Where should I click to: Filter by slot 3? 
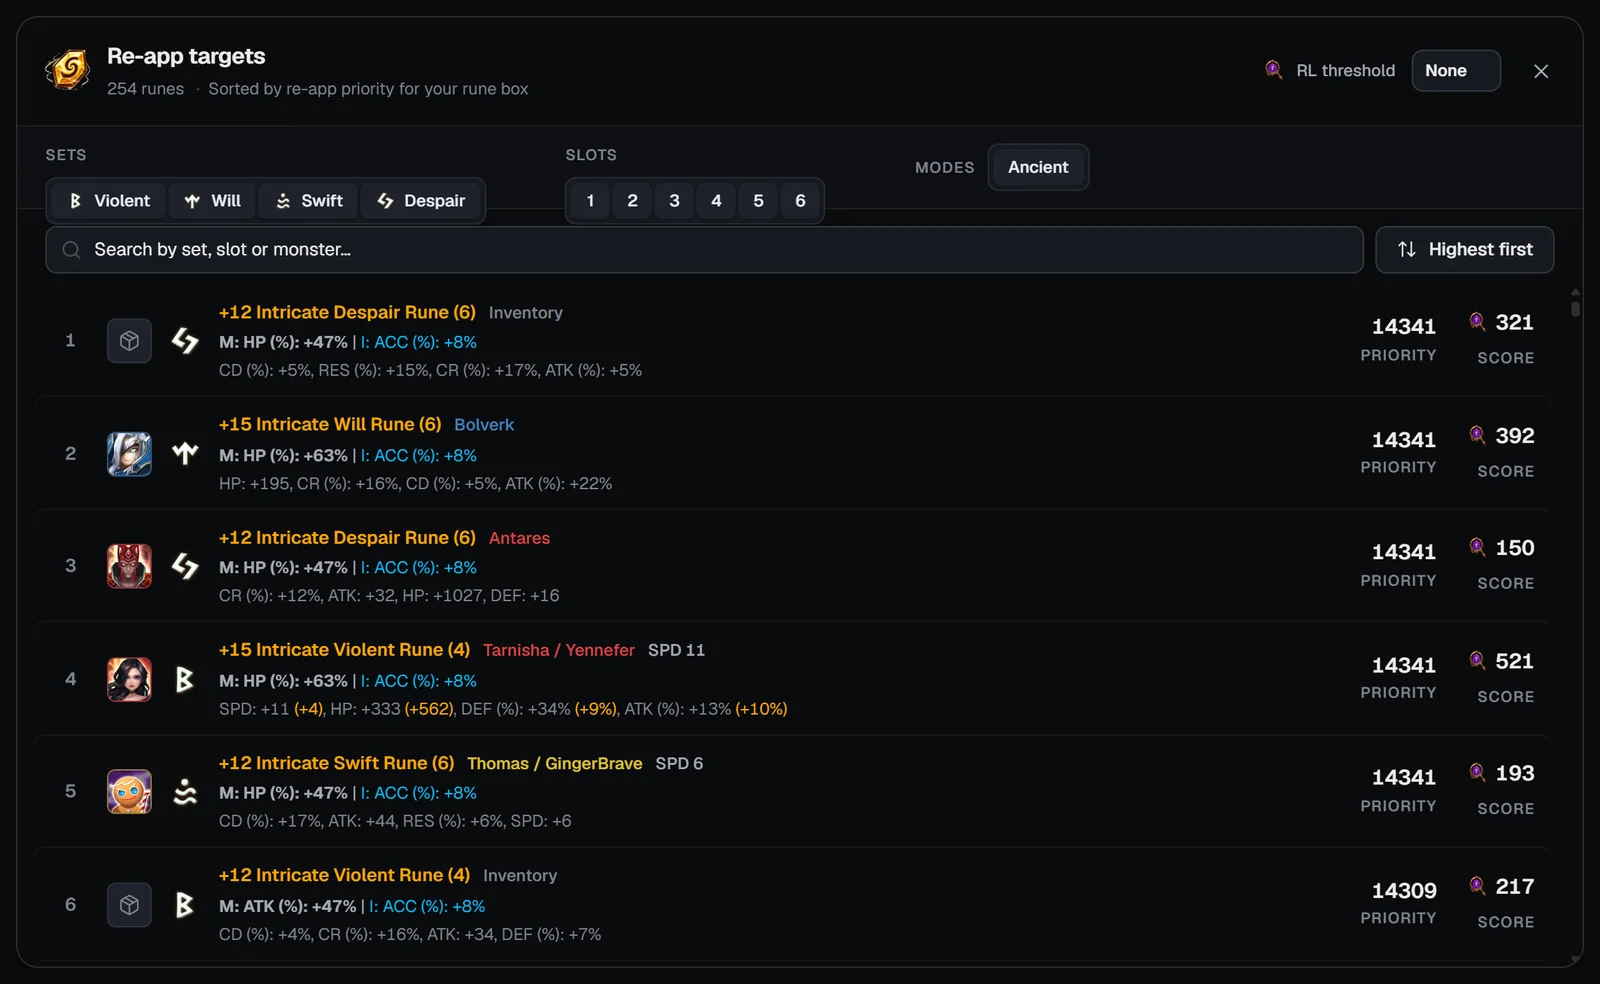(x=674, y=201)
